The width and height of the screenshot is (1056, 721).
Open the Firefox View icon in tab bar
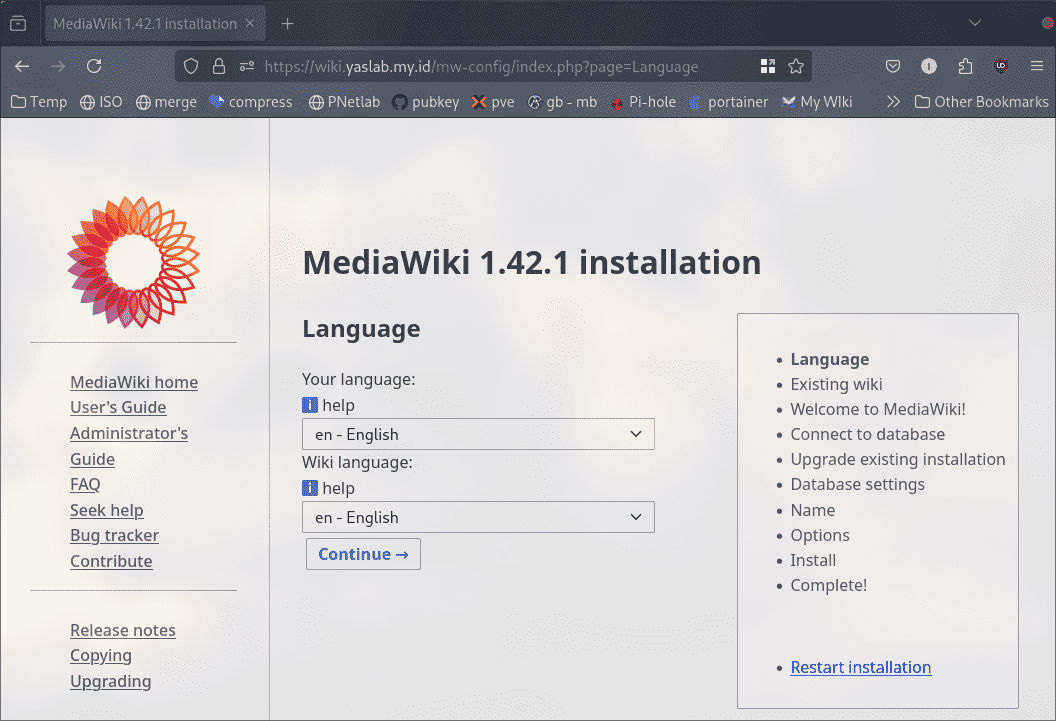[x=18, y=24]
